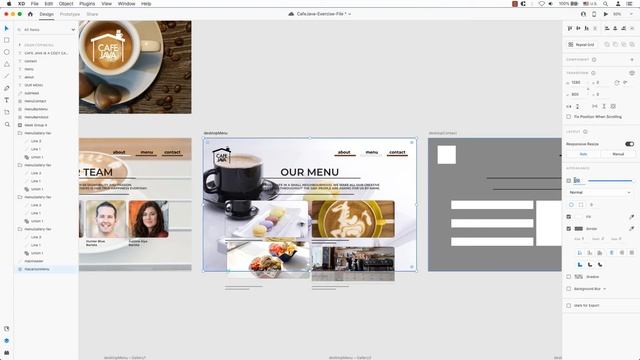Click the macOS Spotlight search icon
Viewport: 640px width, 360px height.
[x=606, y=4]
